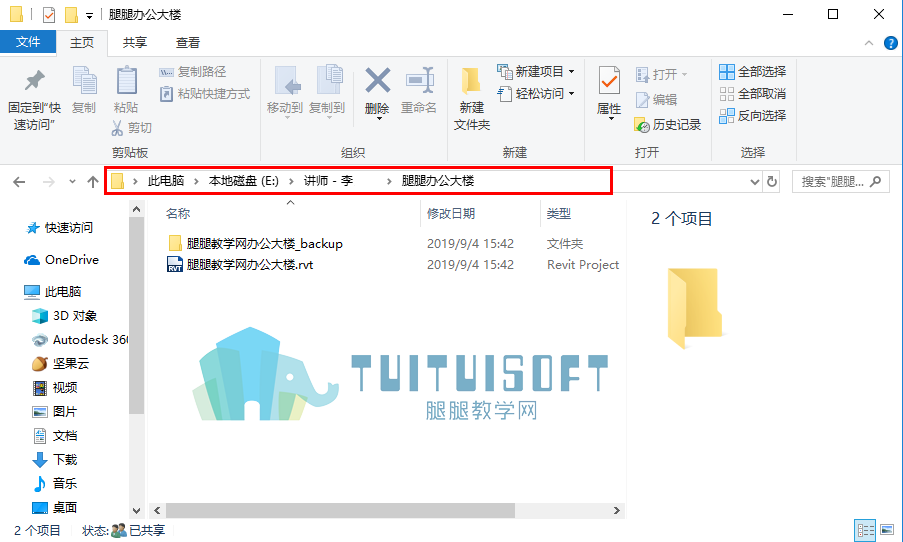Open Music (音乐) in sidebar
Screen dimensions: 903x542
click(55, 483)
